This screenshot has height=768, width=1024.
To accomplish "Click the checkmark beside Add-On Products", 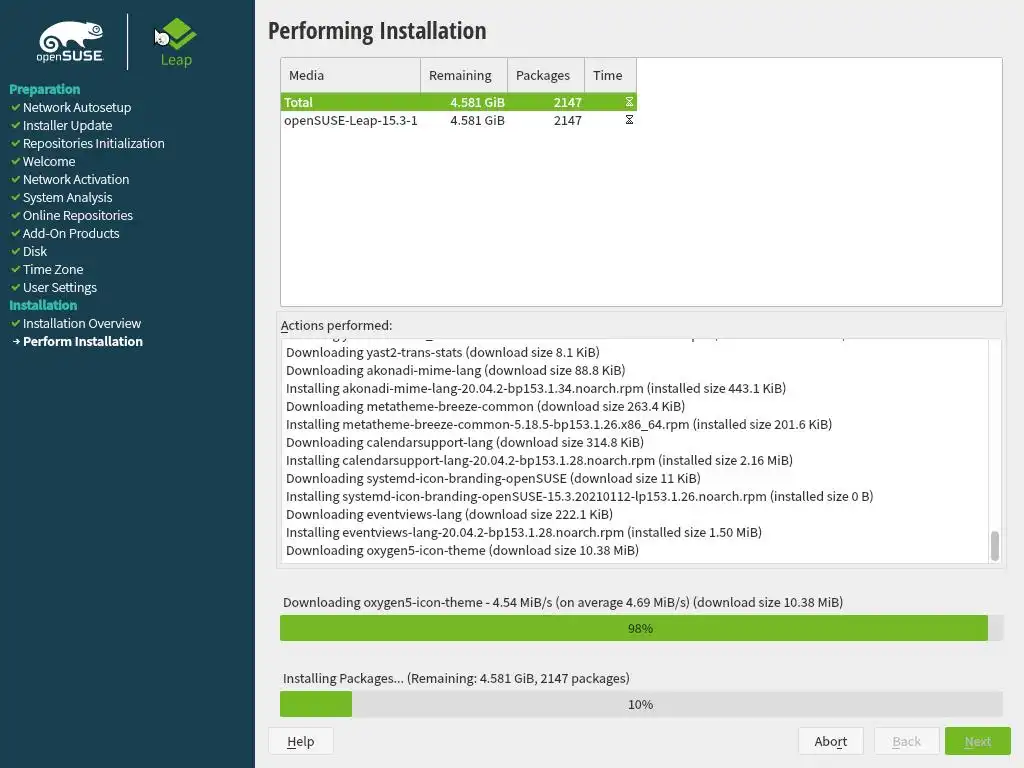I will pyautogui.click(x=16, y=233).
